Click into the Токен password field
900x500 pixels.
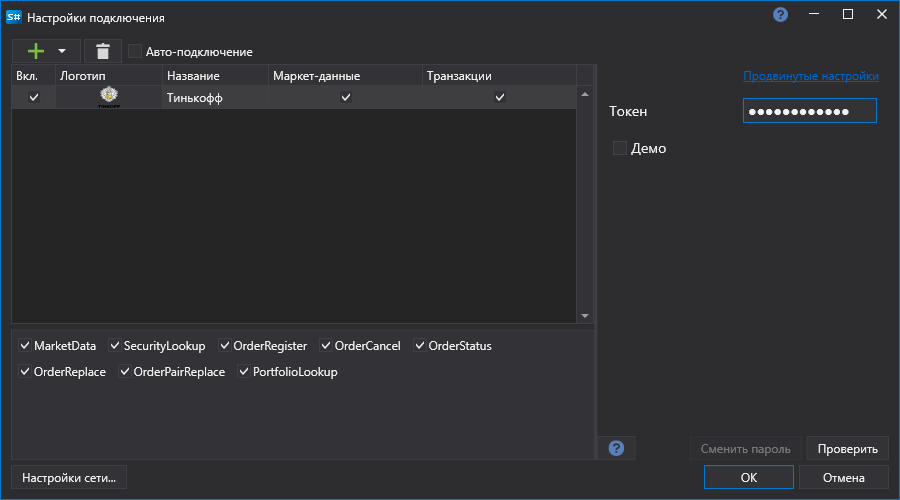(809, 111)
